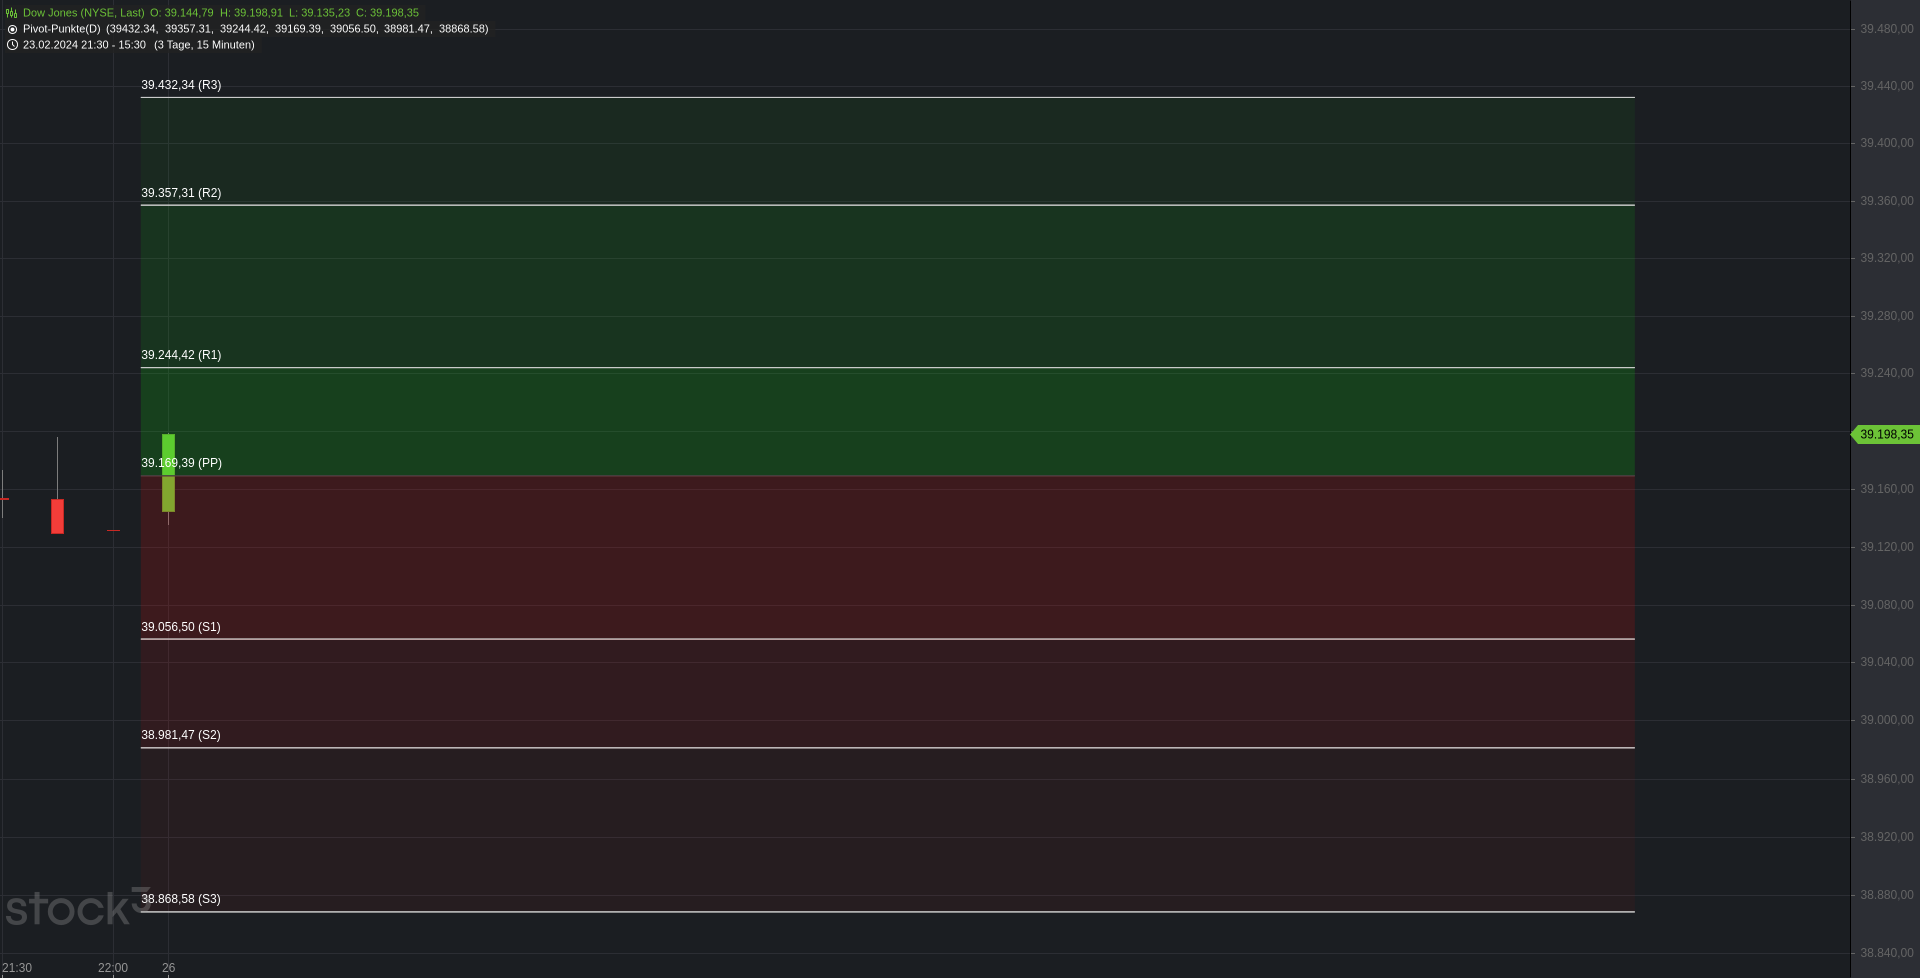The image size is (1920, 978).
Task: Select the 39.357,31 (R2) pivot line label
Action: pyautogui.click(x=181, y=193)
